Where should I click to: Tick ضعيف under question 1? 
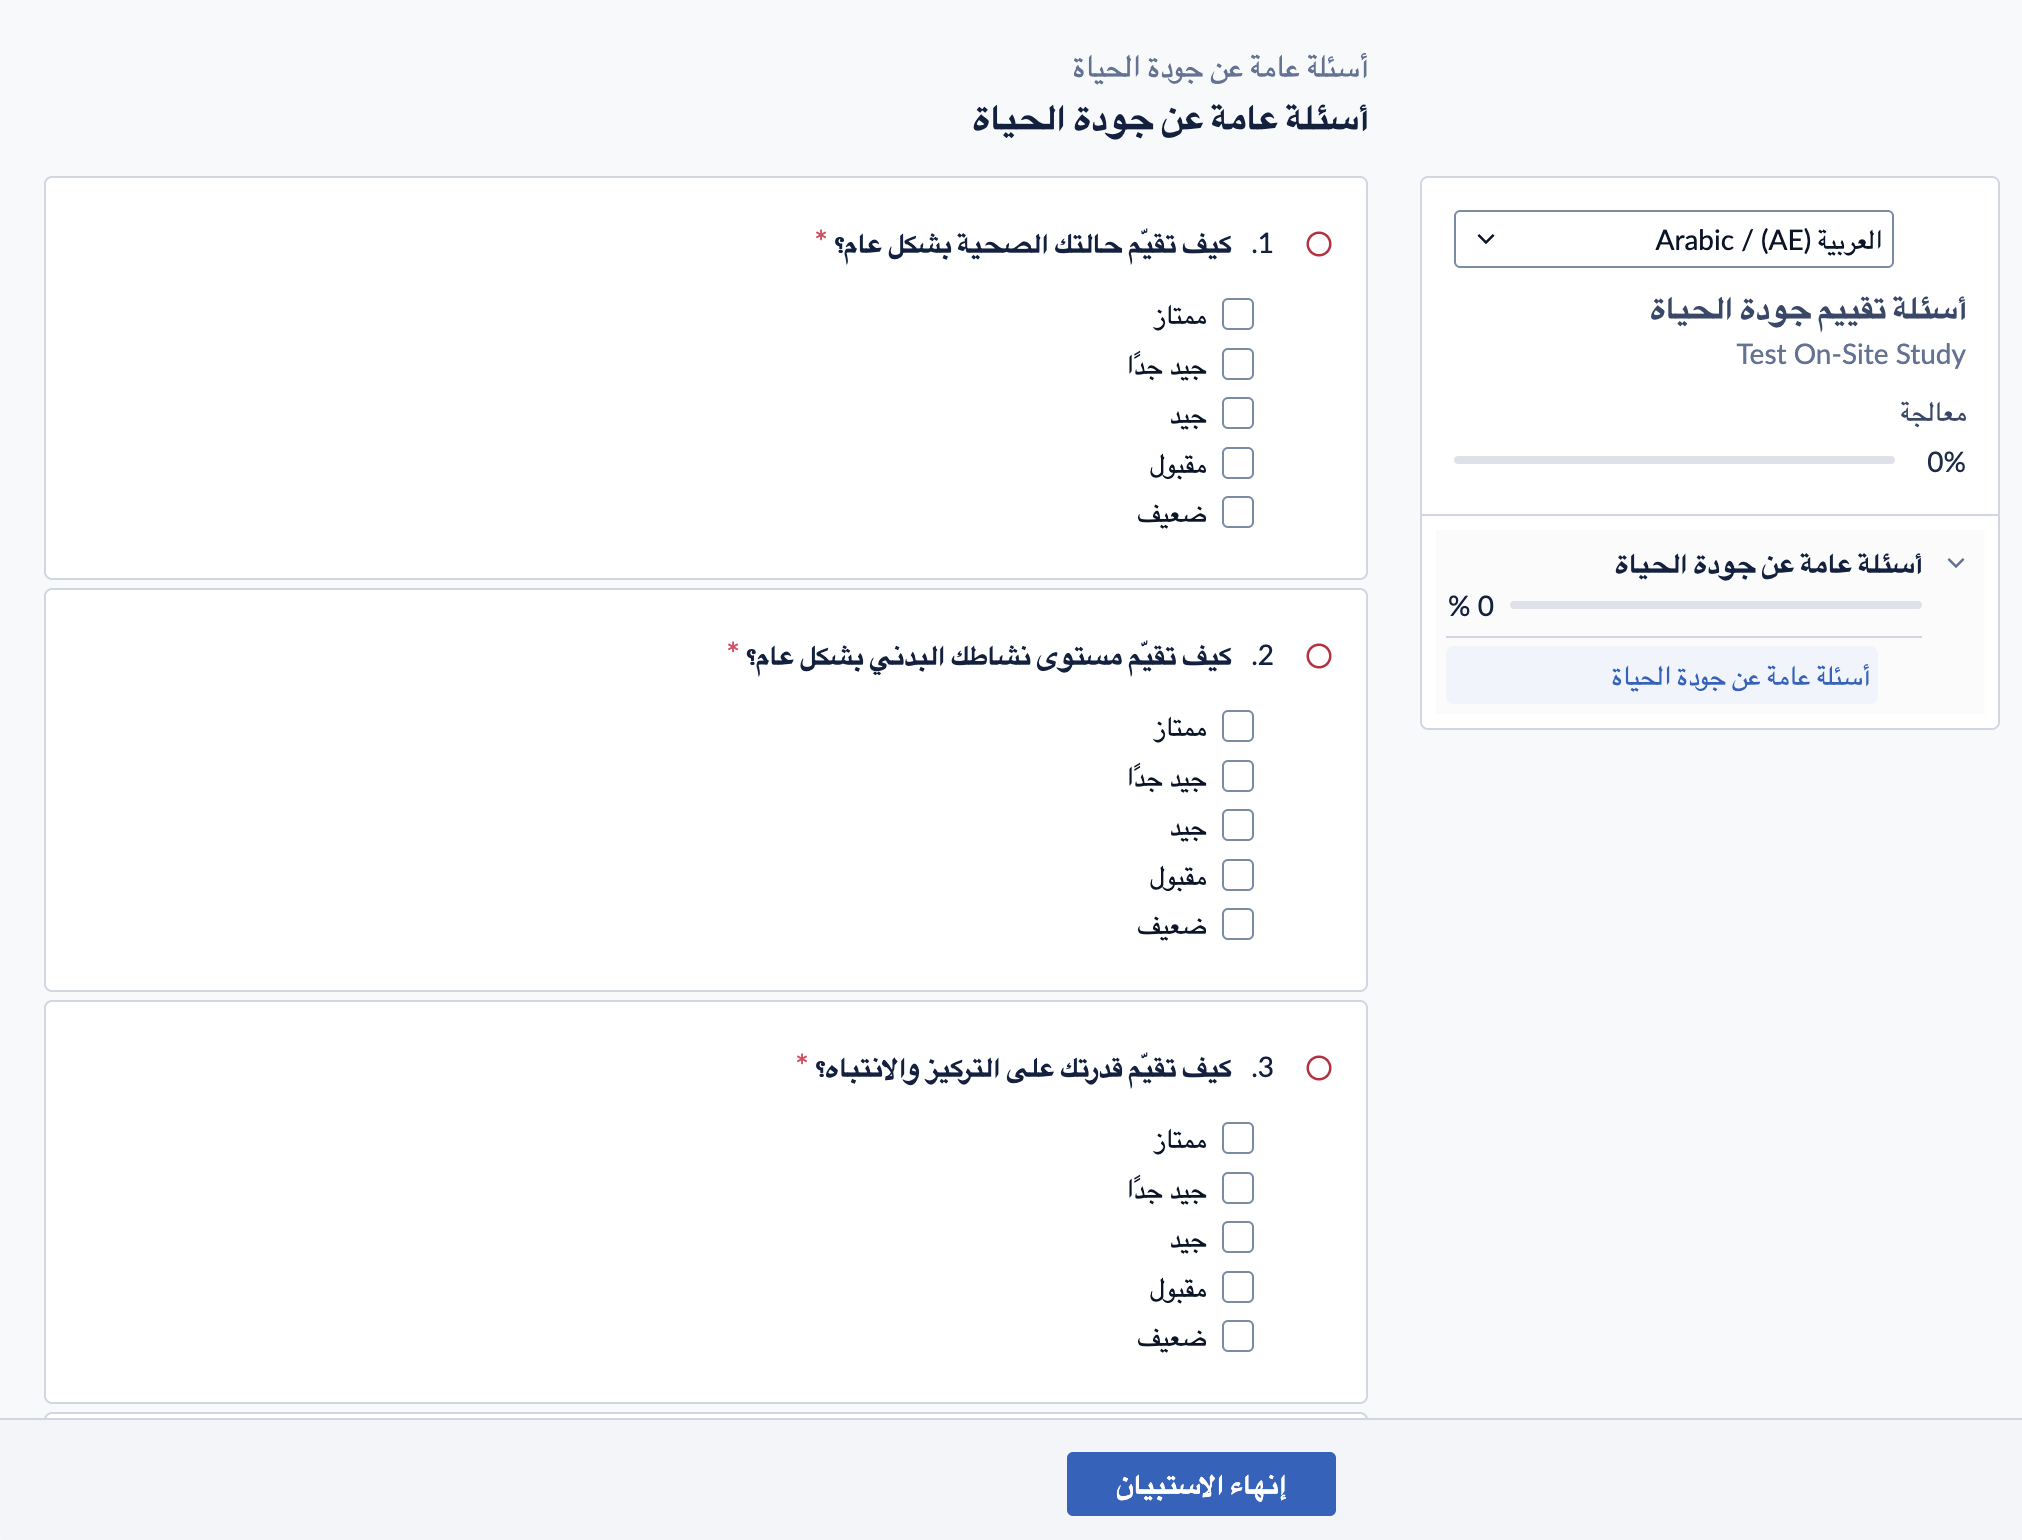pyautogui.click(x=1238, y=512)
